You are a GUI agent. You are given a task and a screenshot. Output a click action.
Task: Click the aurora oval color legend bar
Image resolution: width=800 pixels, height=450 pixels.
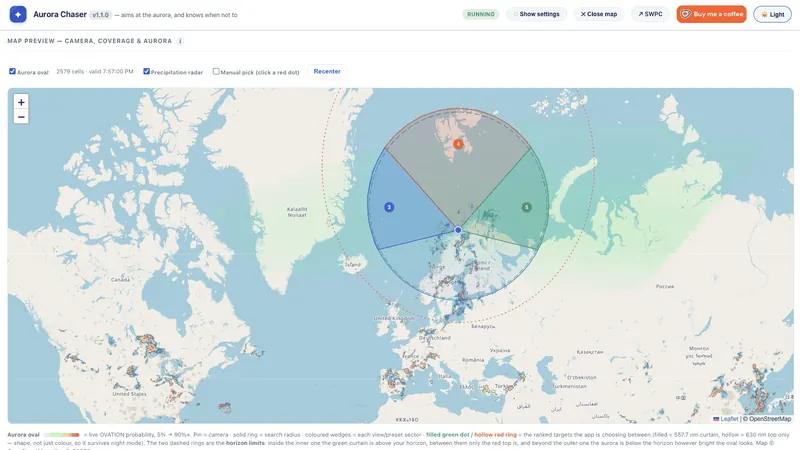point(62,435)
